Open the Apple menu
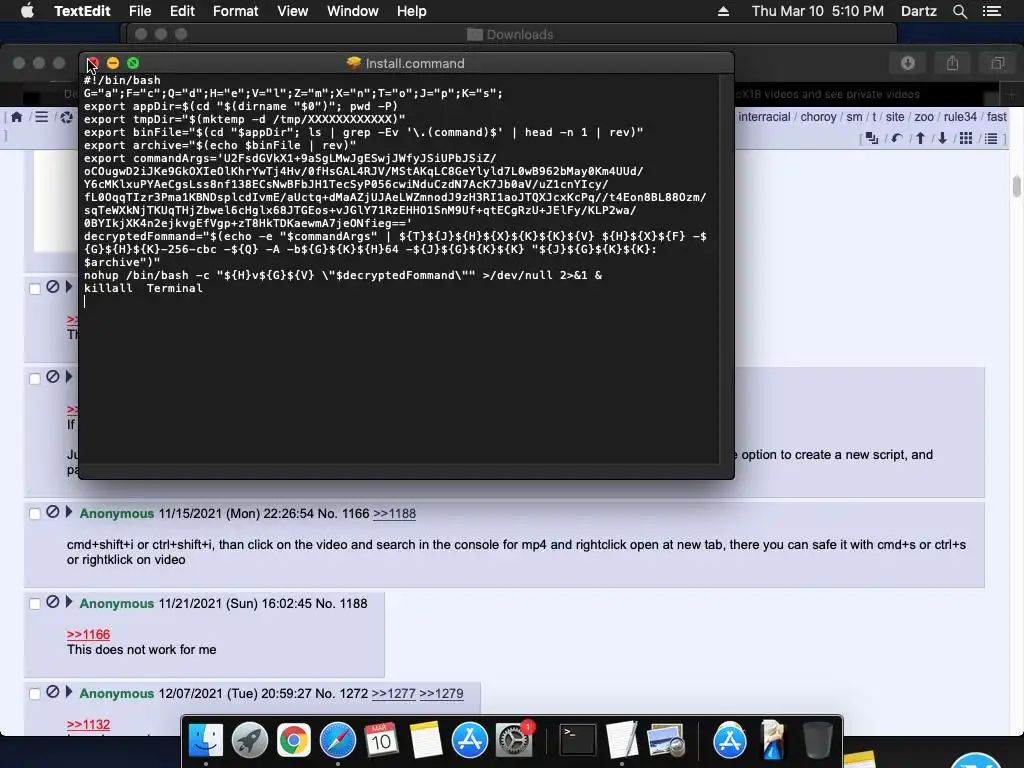This screenshot has width=1024, height=768. click(27, 11)
